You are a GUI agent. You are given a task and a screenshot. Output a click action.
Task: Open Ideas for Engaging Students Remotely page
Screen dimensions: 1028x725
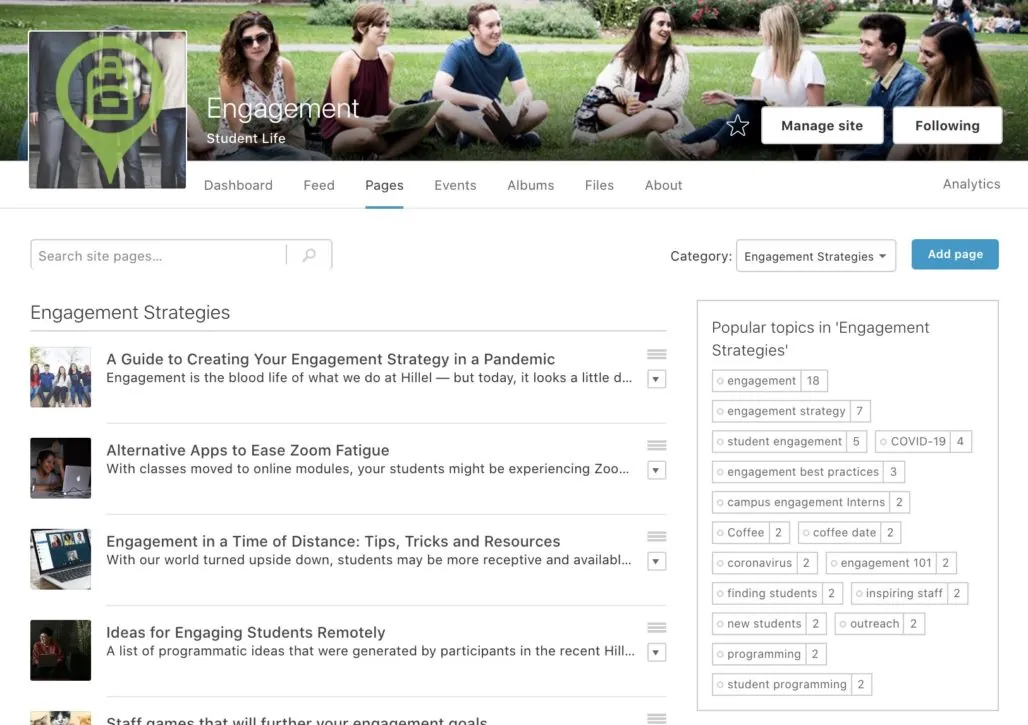pyautogui.click(x=246, y=633)
